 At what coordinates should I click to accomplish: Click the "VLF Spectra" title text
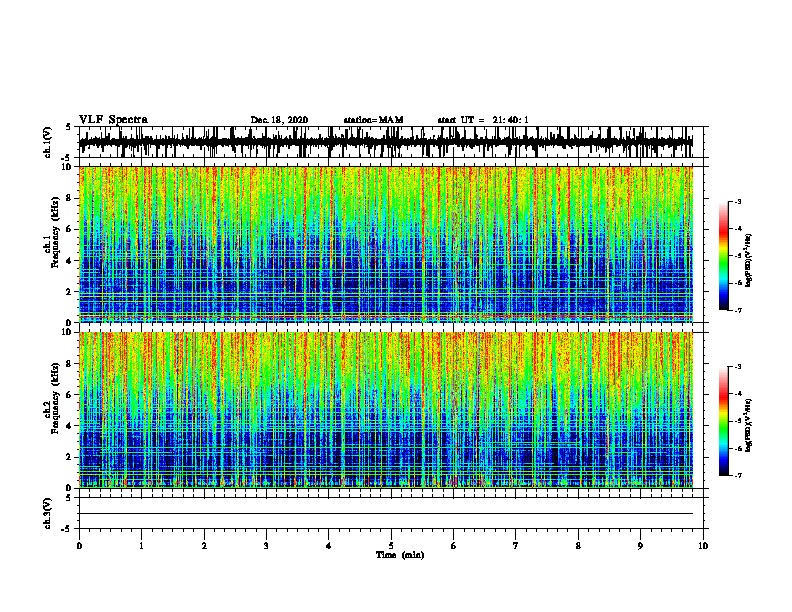tap(113, 120)
